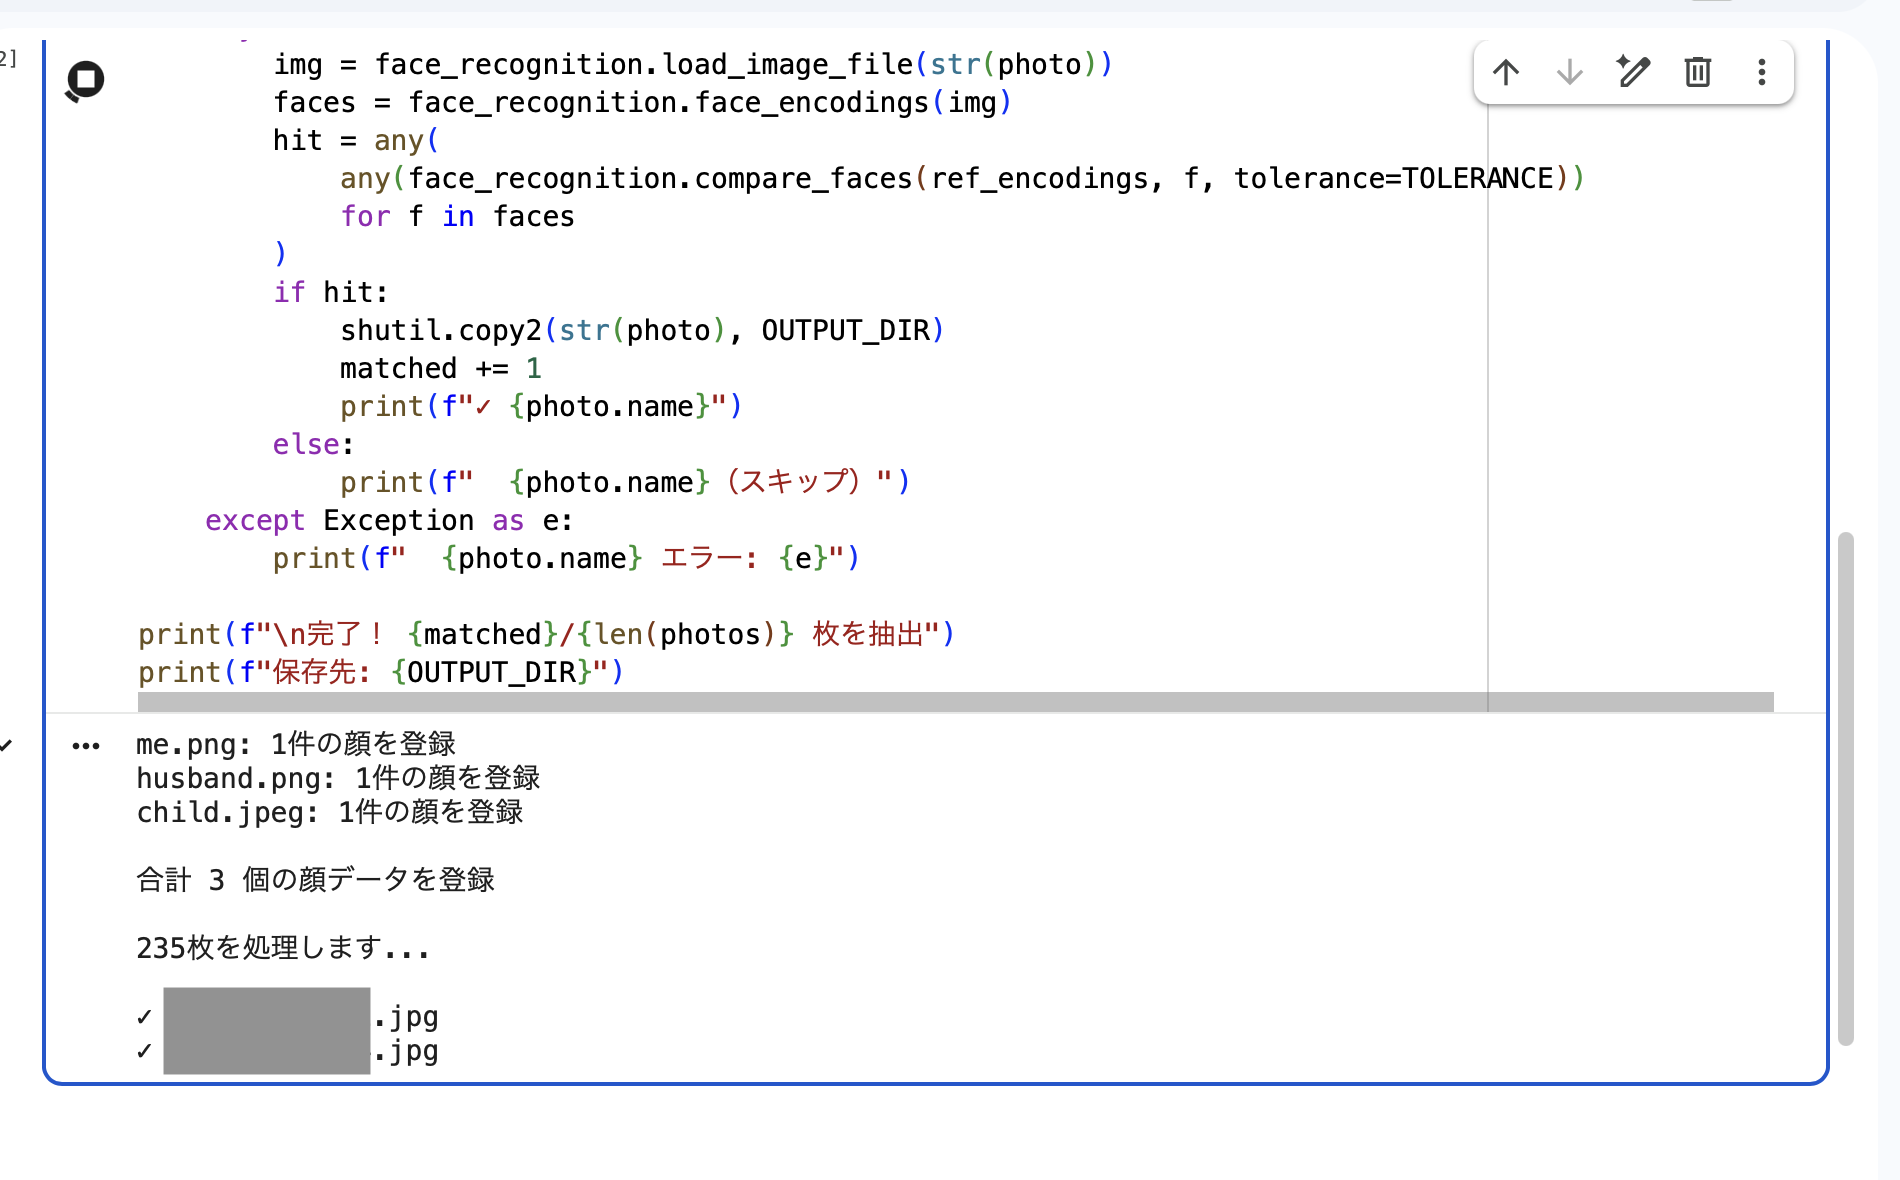1900x1180 pixels.
Task: Place cursor on the "if hit:" line
Action: pos(330,293)
